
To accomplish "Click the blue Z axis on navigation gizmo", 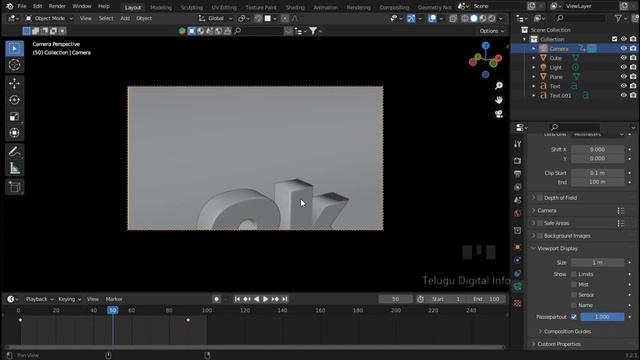I will coord(485,46).
